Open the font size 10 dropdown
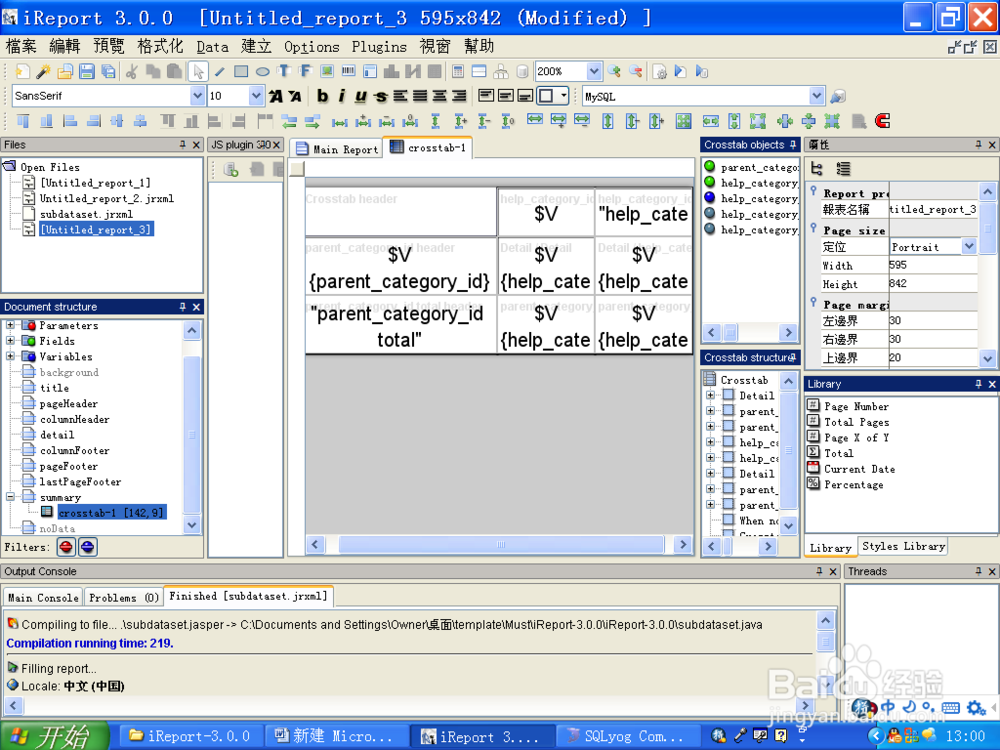This screenshot has height=750, width=1000. tap(256, 96)
